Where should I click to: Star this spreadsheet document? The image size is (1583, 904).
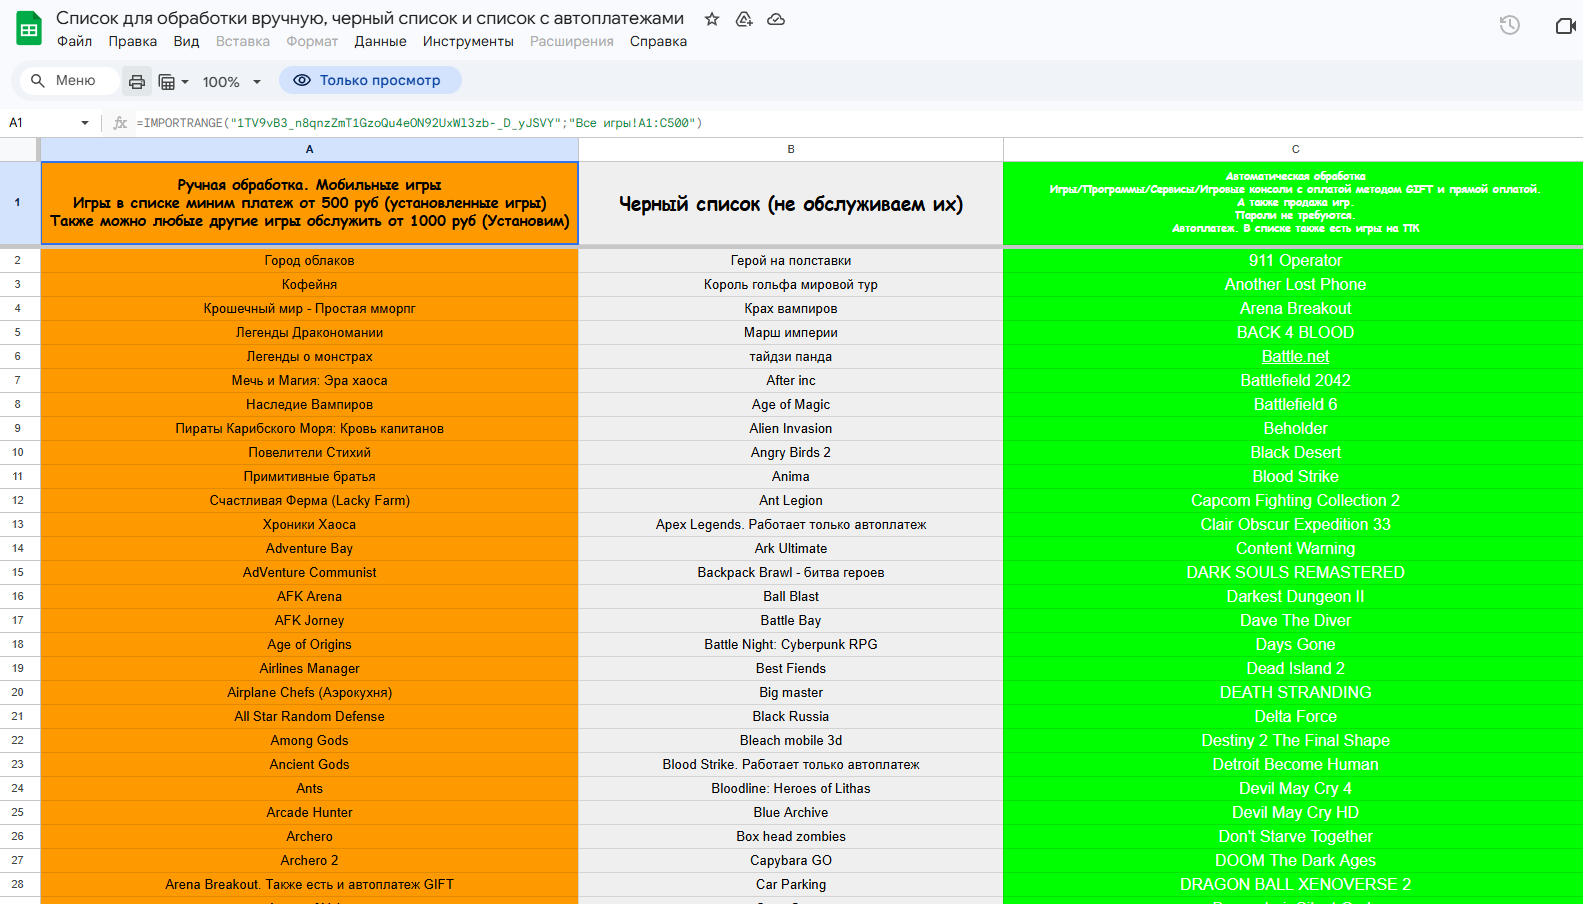point(712,19)
